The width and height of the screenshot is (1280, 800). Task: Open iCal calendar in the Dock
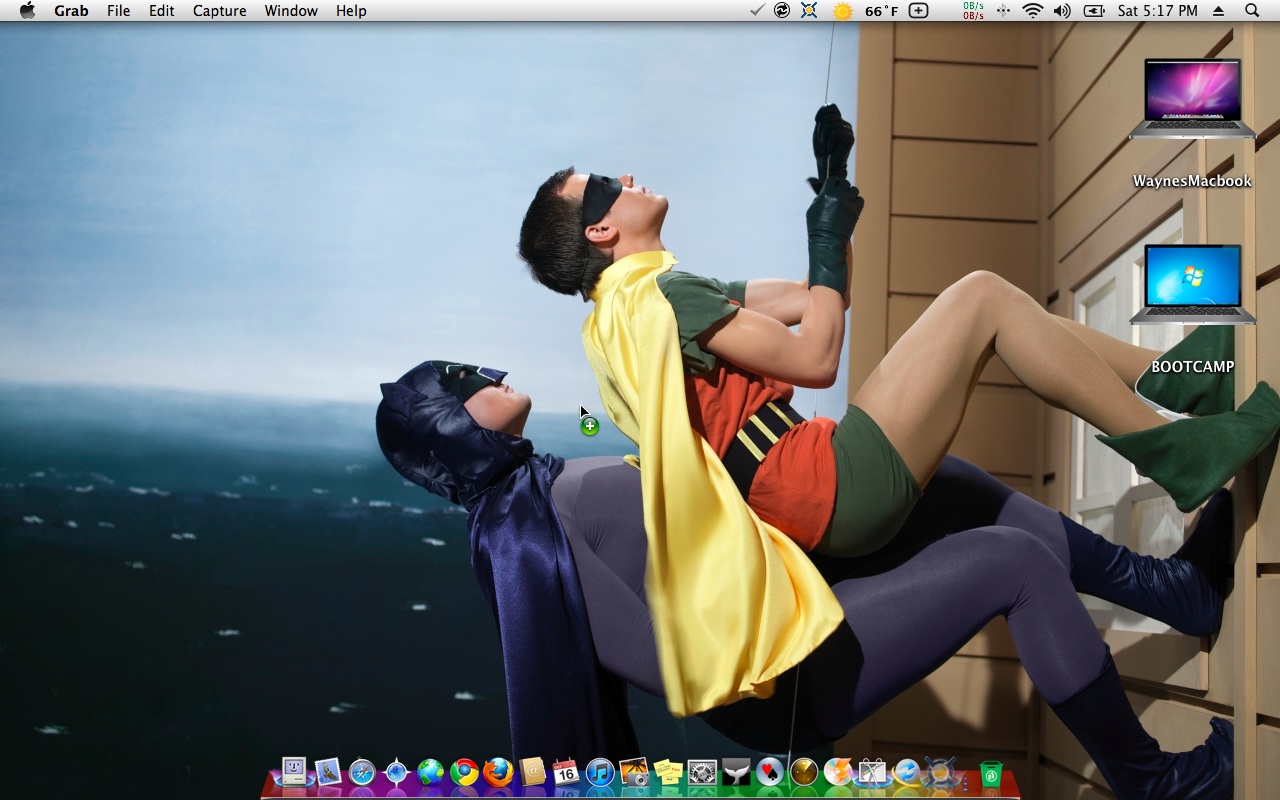click(566, 772)
